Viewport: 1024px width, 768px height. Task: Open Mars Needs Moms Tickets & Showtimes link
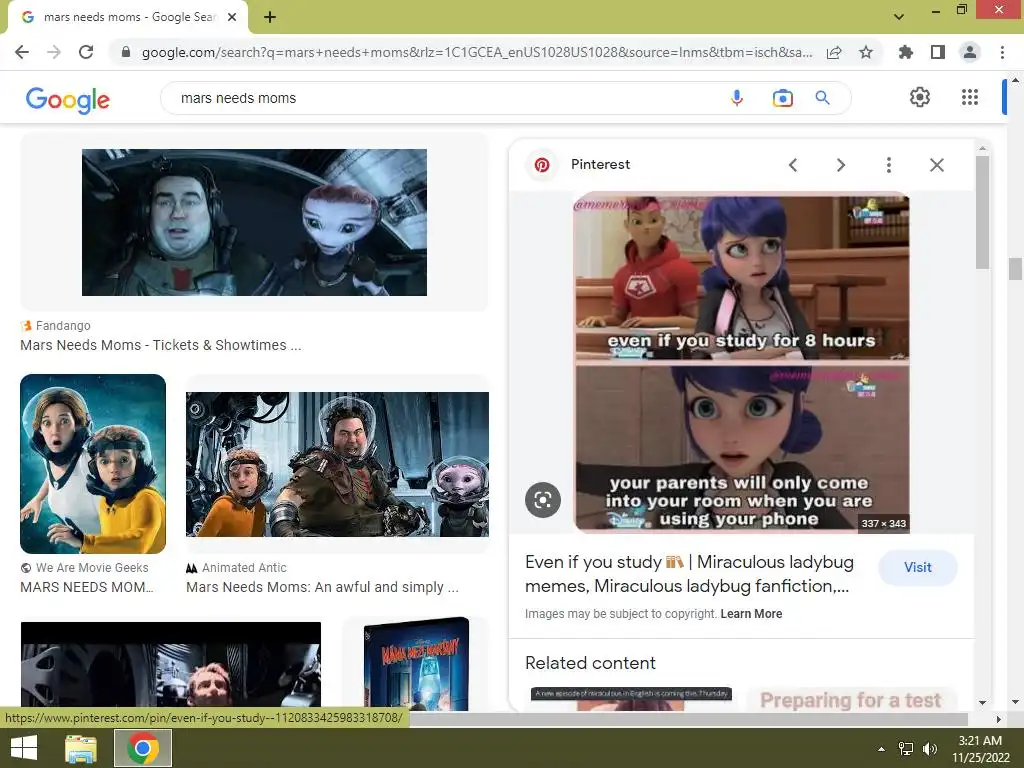pyautogui.click(x=161, y=345)
